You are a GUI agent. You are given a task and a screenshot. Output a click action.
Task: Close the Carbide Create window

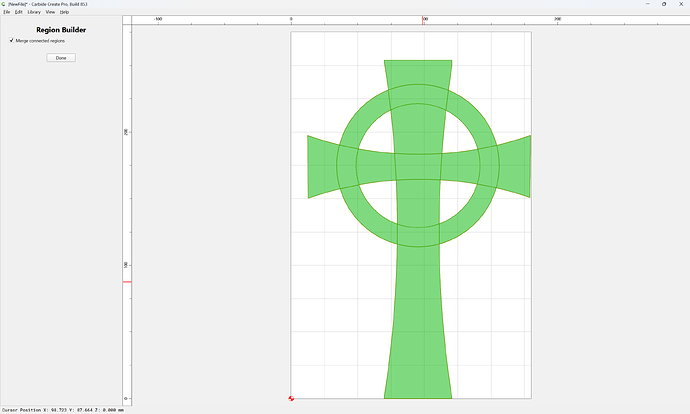tap(681, 4)
